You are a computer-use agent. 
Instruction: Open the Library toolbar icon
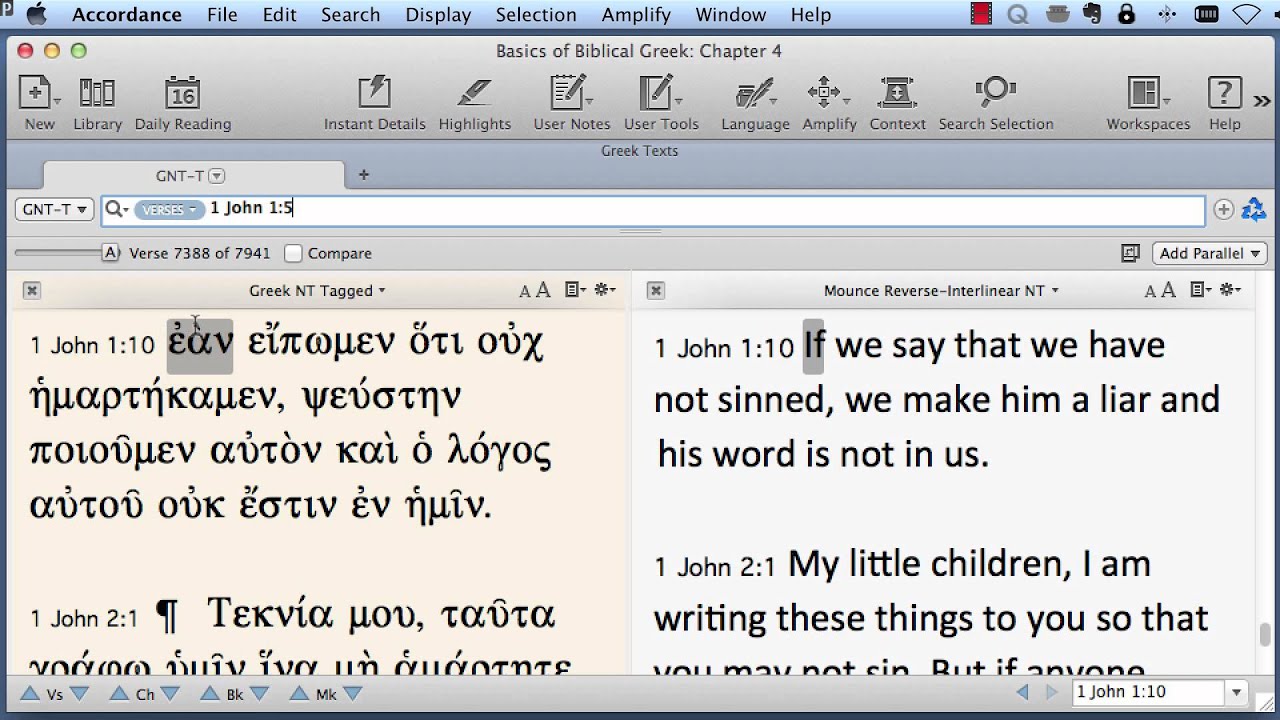click(x=97, y=93)
